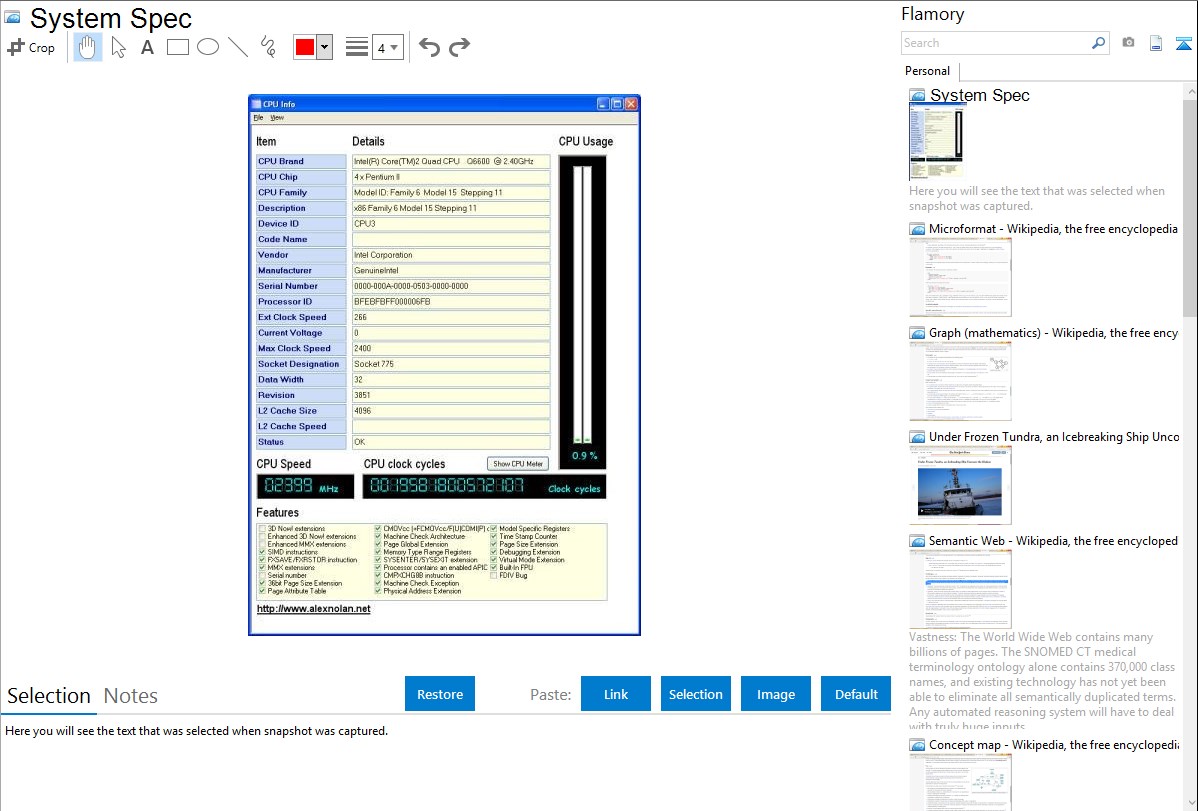
Task: Click the Paste Selection button
Action: pos(695,694)
